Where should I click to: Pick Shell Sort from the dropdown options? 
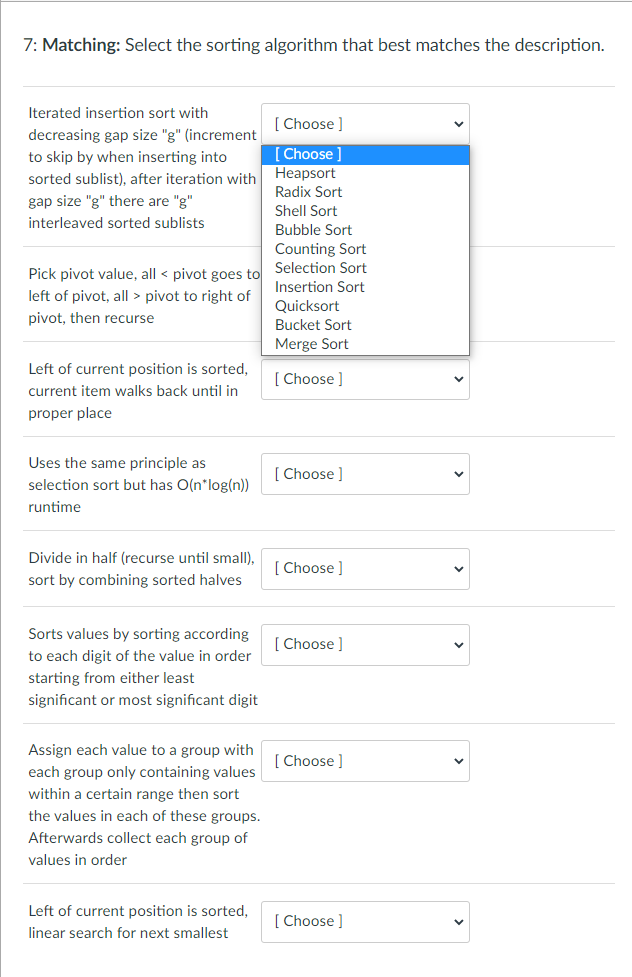[365, 211]
